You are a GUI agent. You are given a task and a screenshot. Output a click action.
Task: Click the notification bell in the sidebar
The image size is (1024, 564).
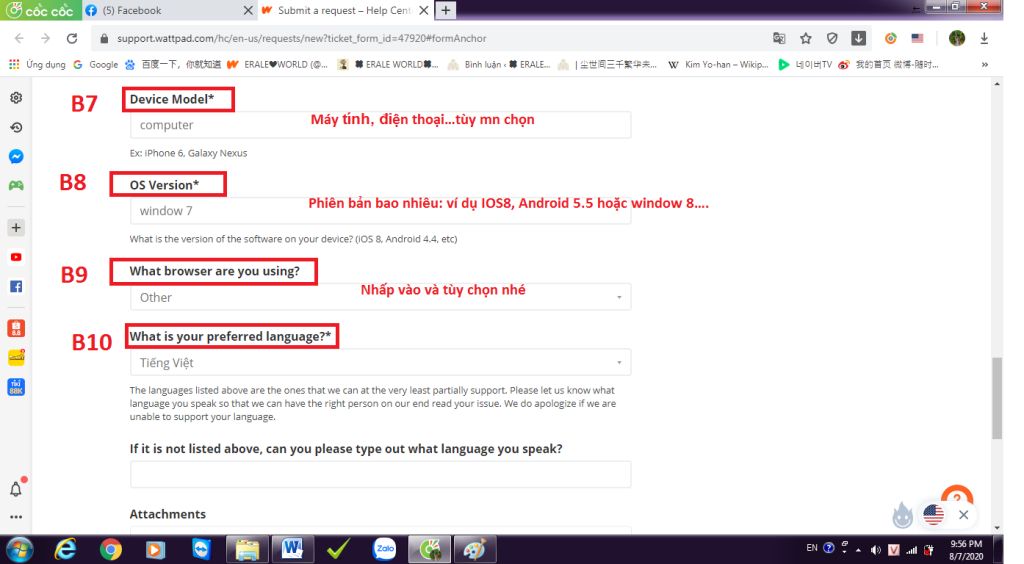[16, 489]
